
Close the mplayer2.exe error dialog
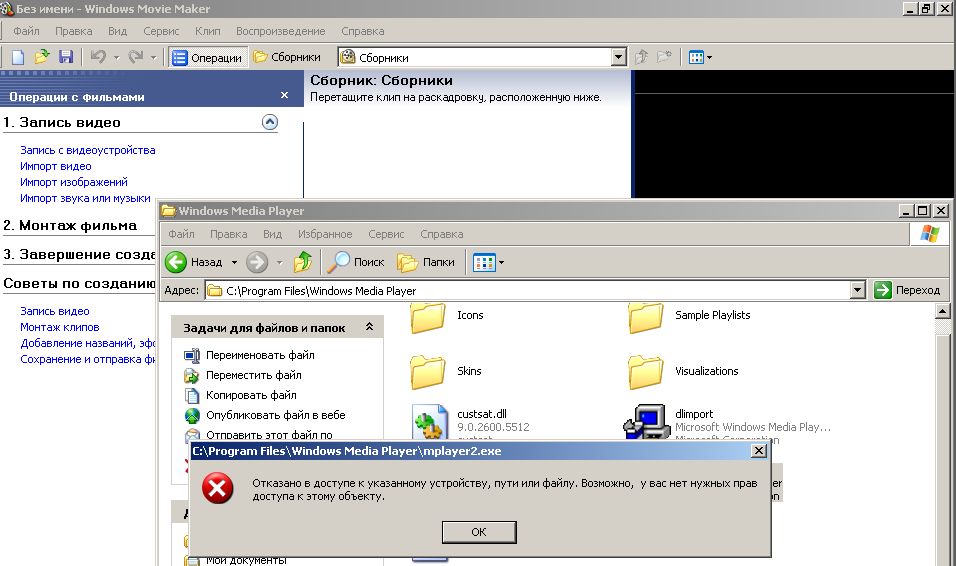coord(758,451)
